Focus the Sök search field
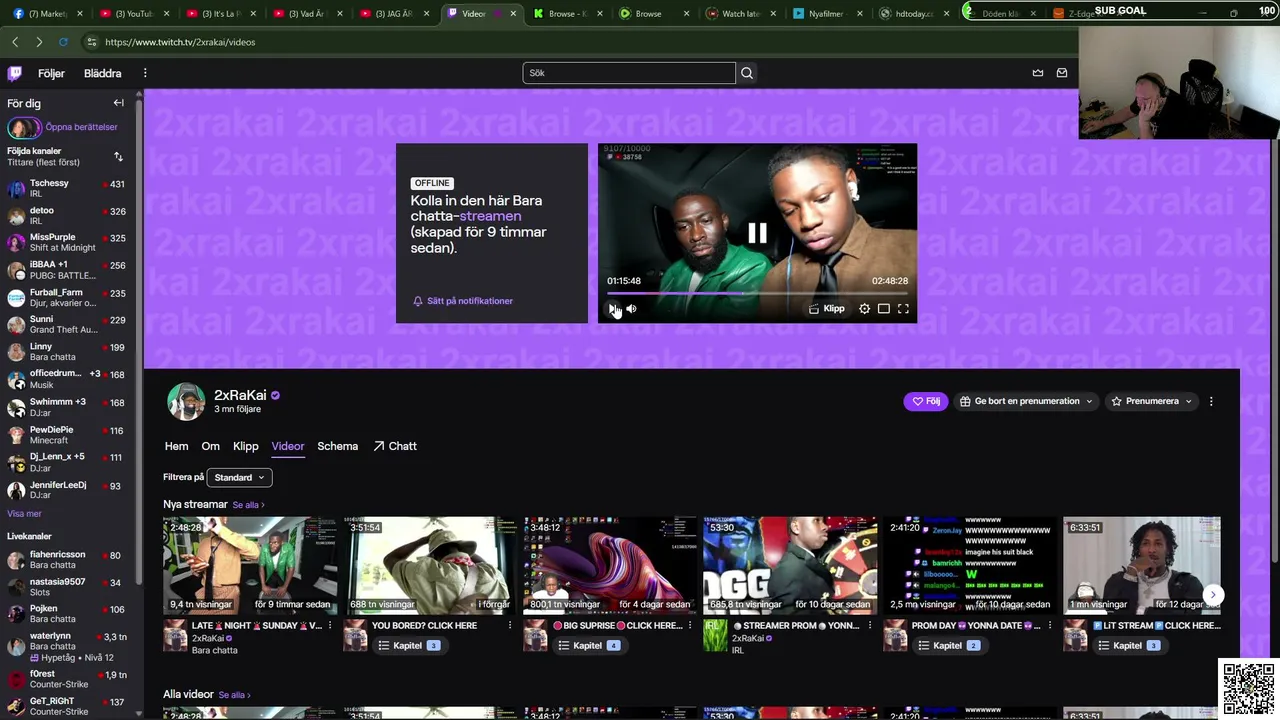 pos(629,73)
